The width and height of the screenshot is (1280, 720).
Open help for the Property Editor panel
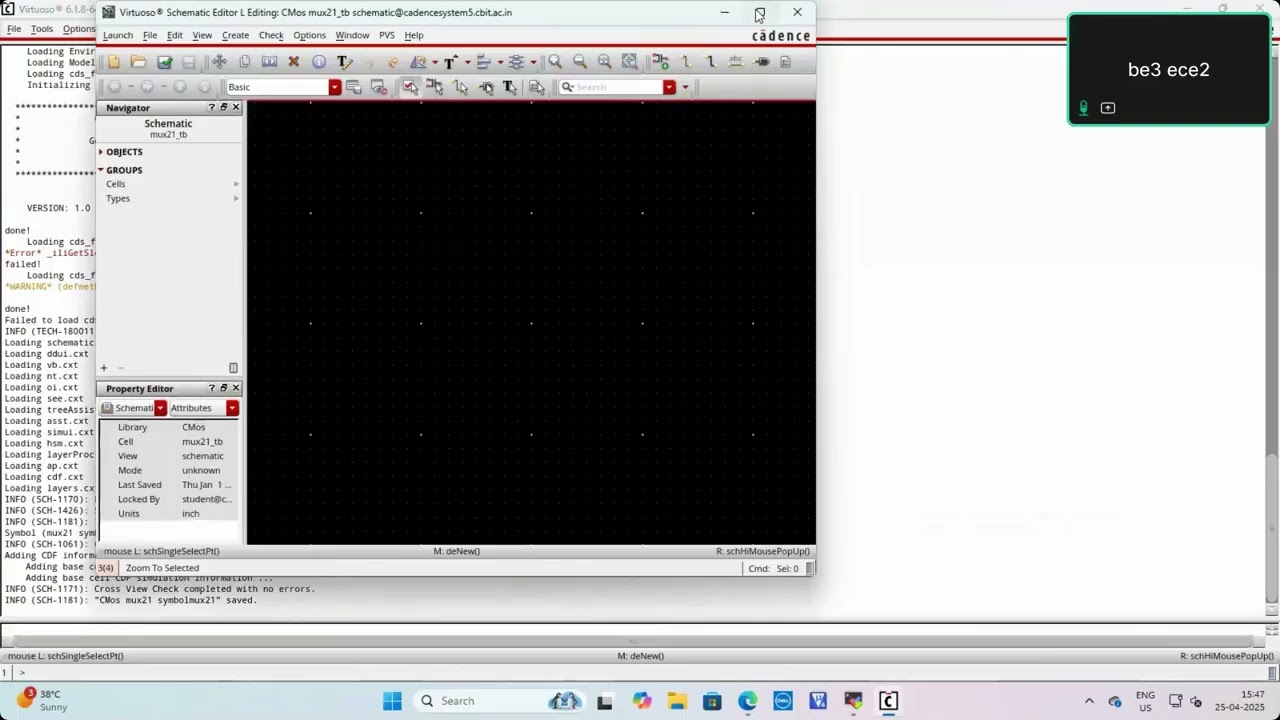pos(211,388)
